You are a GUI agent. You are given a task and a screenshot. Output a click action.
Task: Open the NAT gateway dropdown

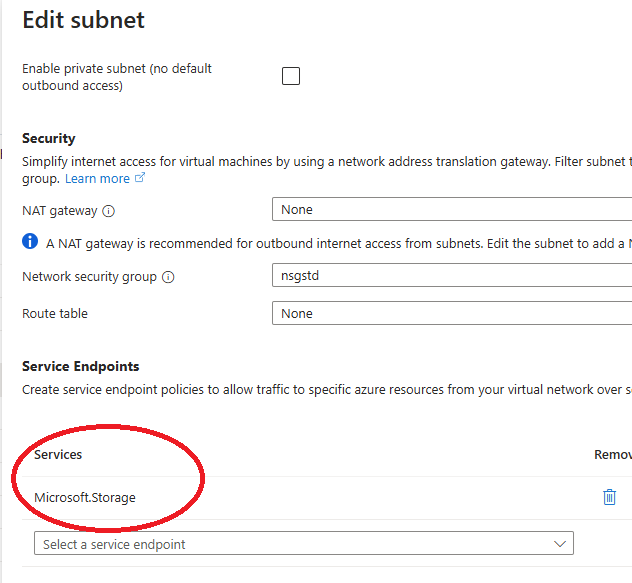452,209
